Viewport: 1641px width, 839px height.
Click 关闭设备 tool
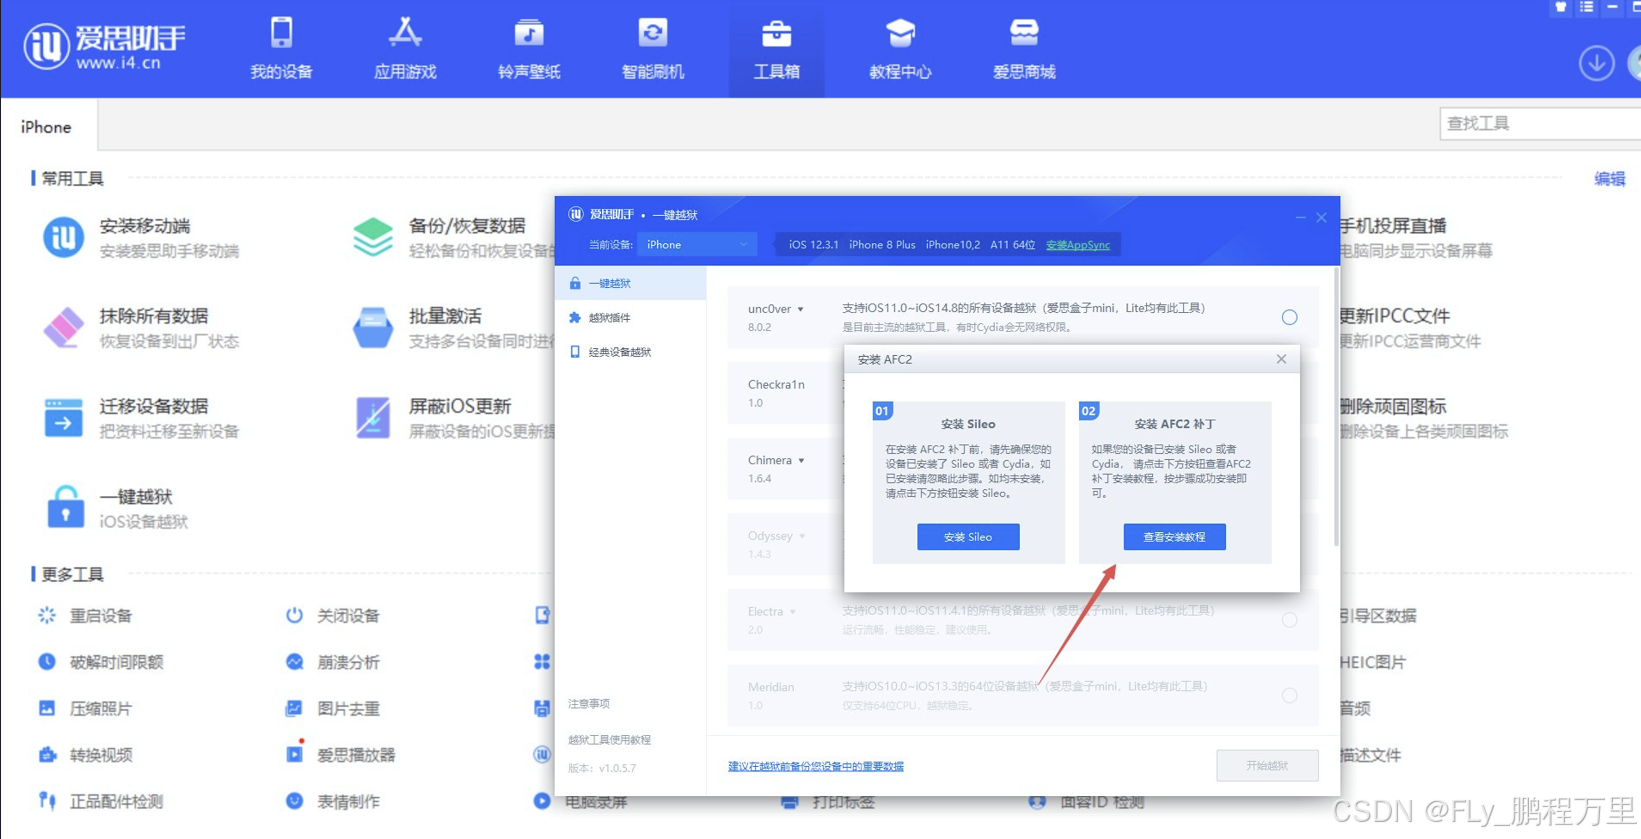(333, 615)
